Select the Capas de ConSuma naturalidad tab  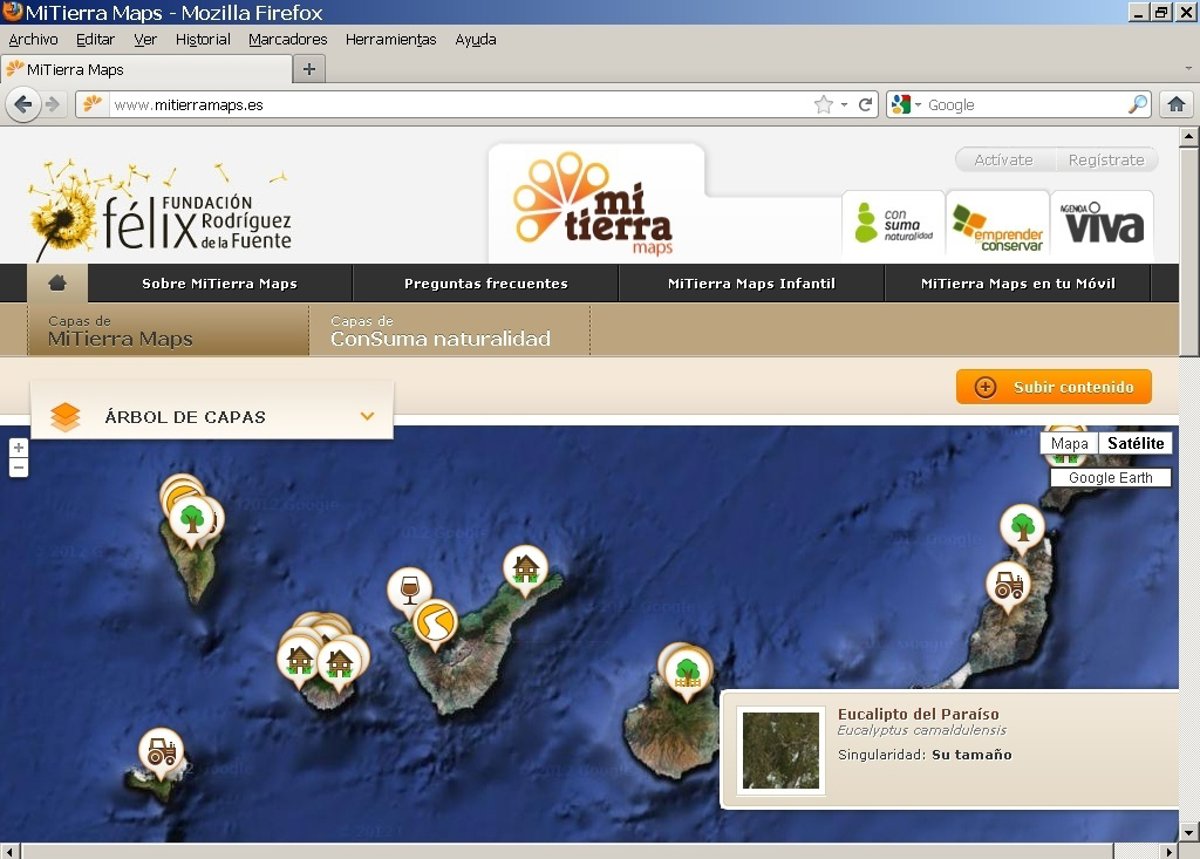pos(441,331)
